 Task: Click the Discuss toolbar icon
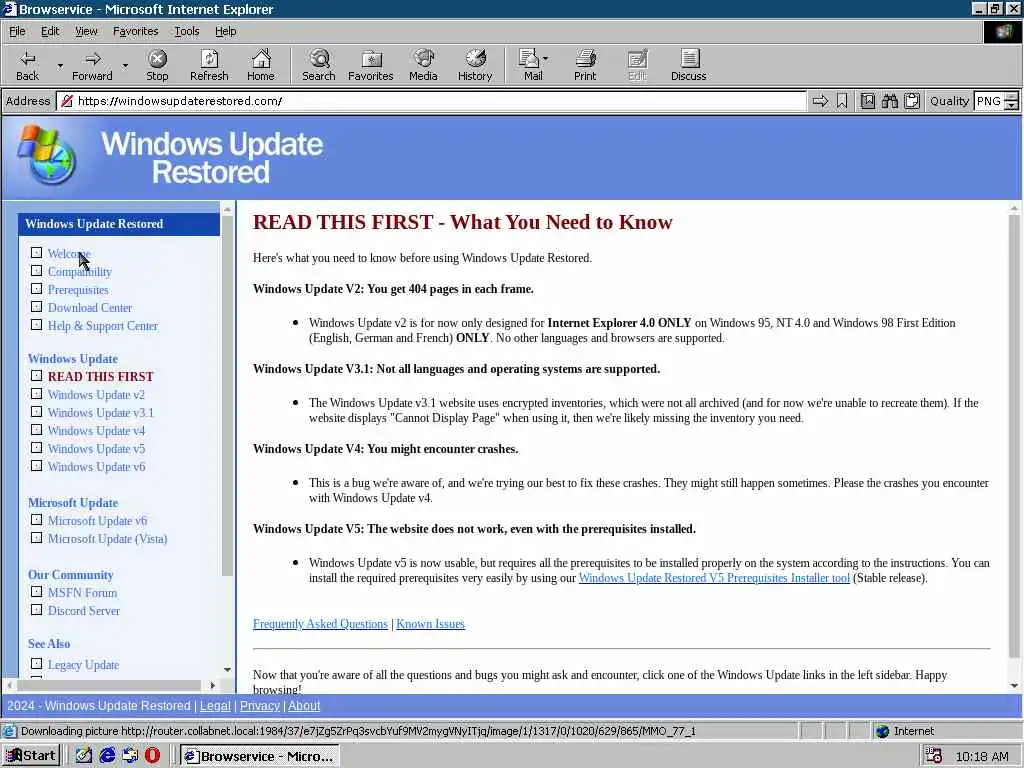point(688,65)
